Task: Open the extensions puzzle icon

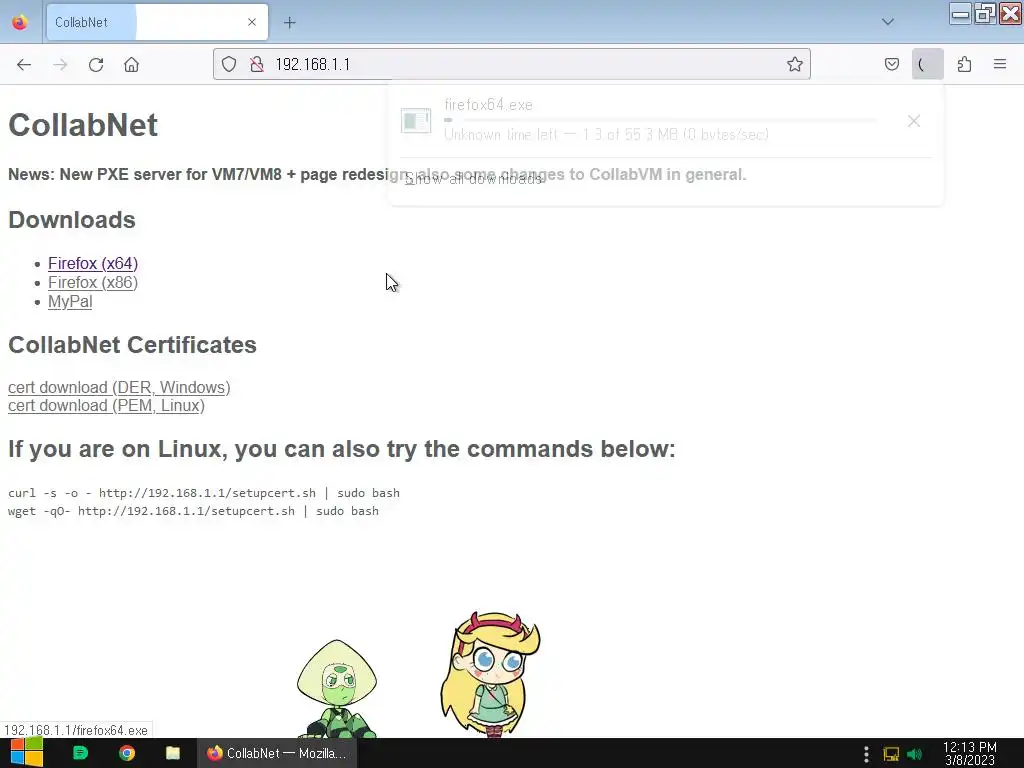Action: coord(964,64)
